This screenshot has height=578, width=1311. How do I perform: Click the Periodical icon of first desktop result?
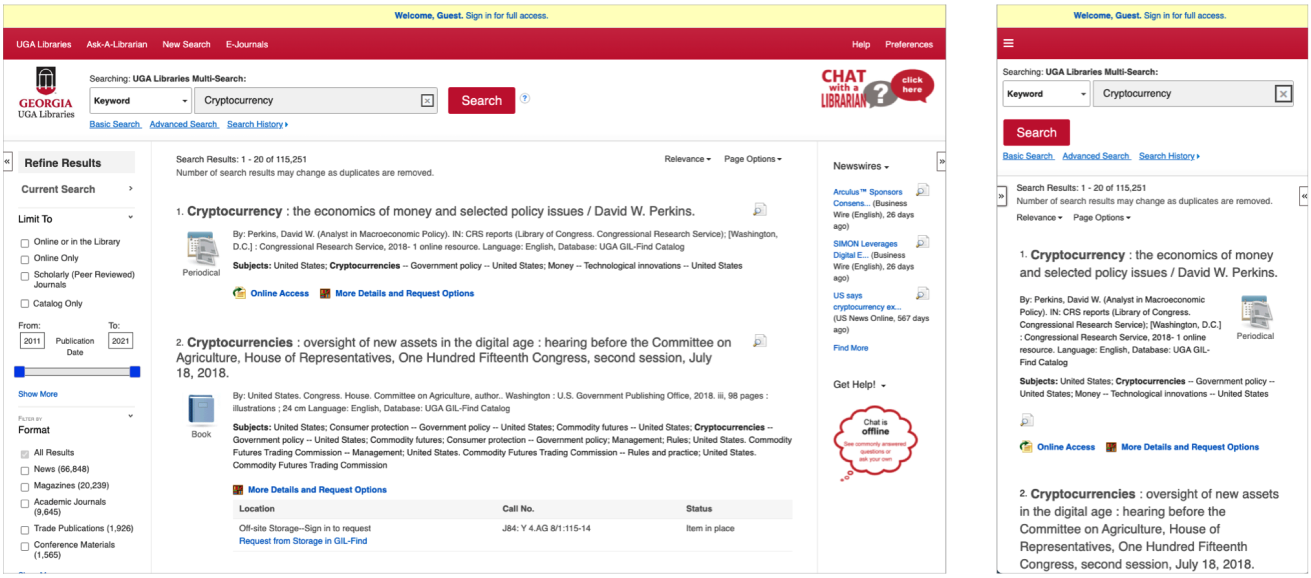tap(201, 249)
